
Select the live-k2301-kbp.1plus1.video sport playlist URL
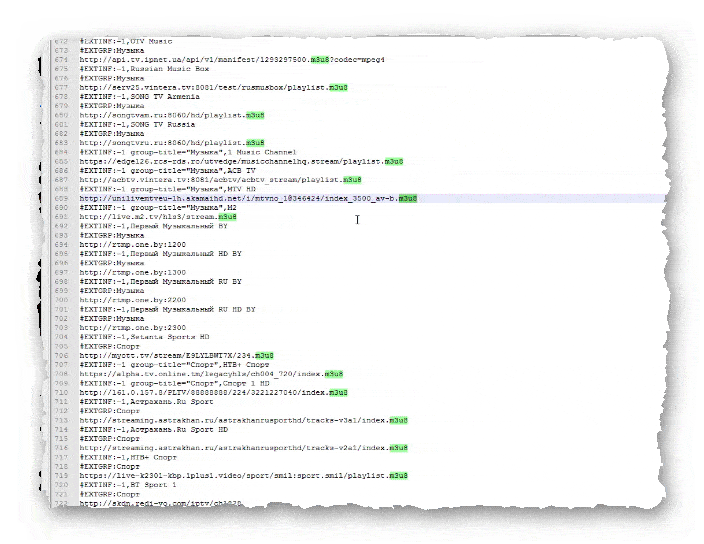(243, 476)
